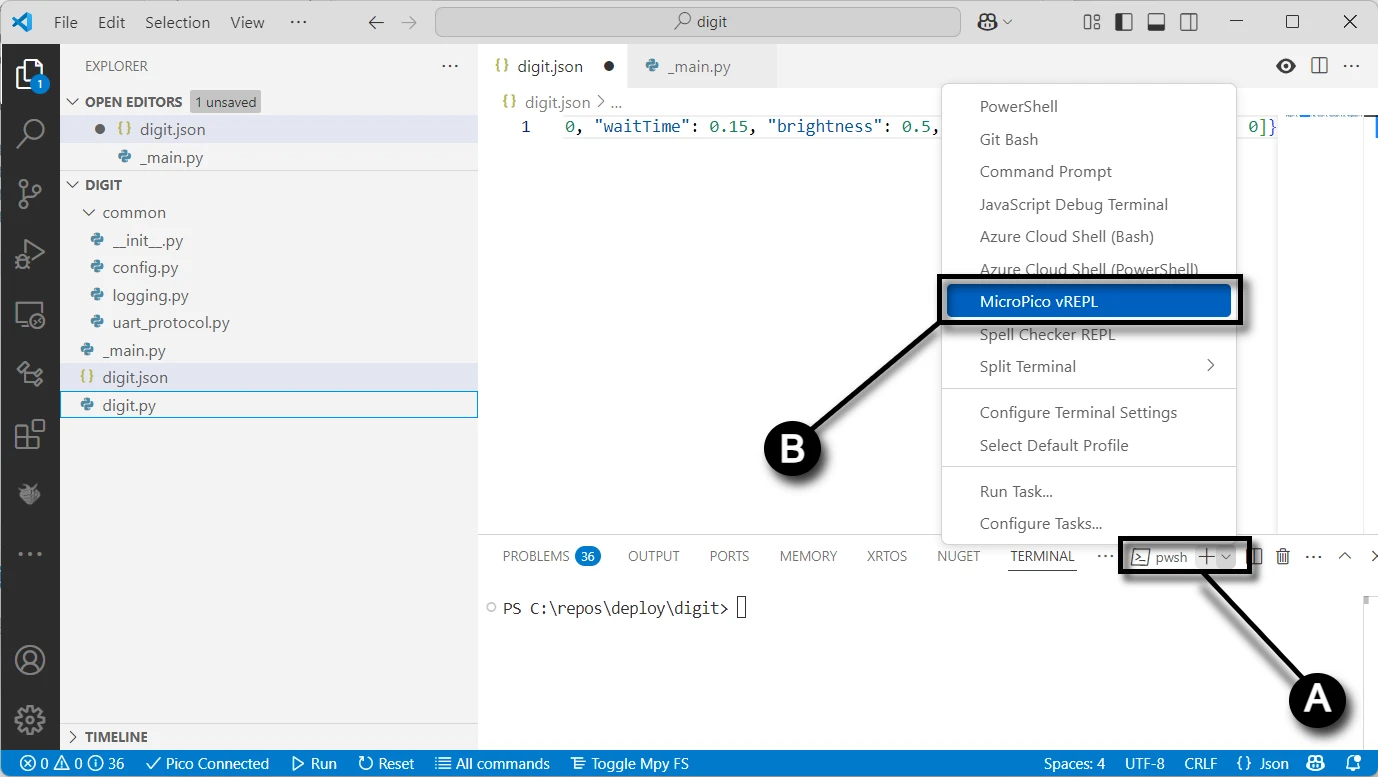Open the File menu

[66, 22]
